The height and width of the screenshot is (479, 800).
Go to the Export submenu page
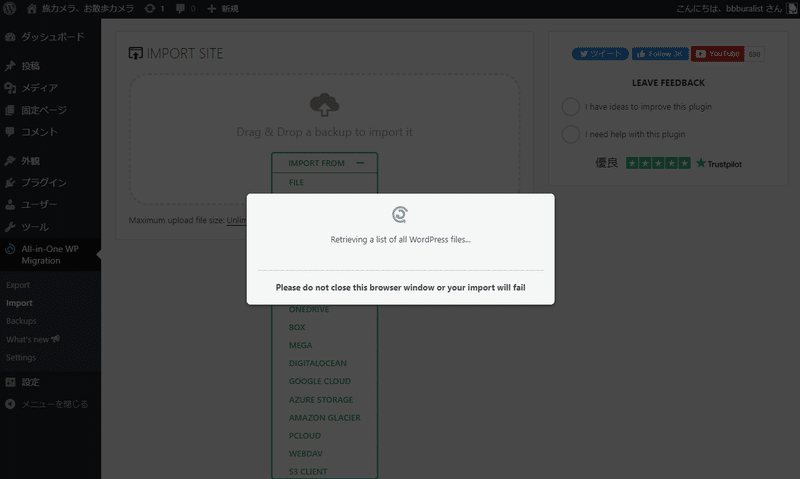(x=18, y=285)
